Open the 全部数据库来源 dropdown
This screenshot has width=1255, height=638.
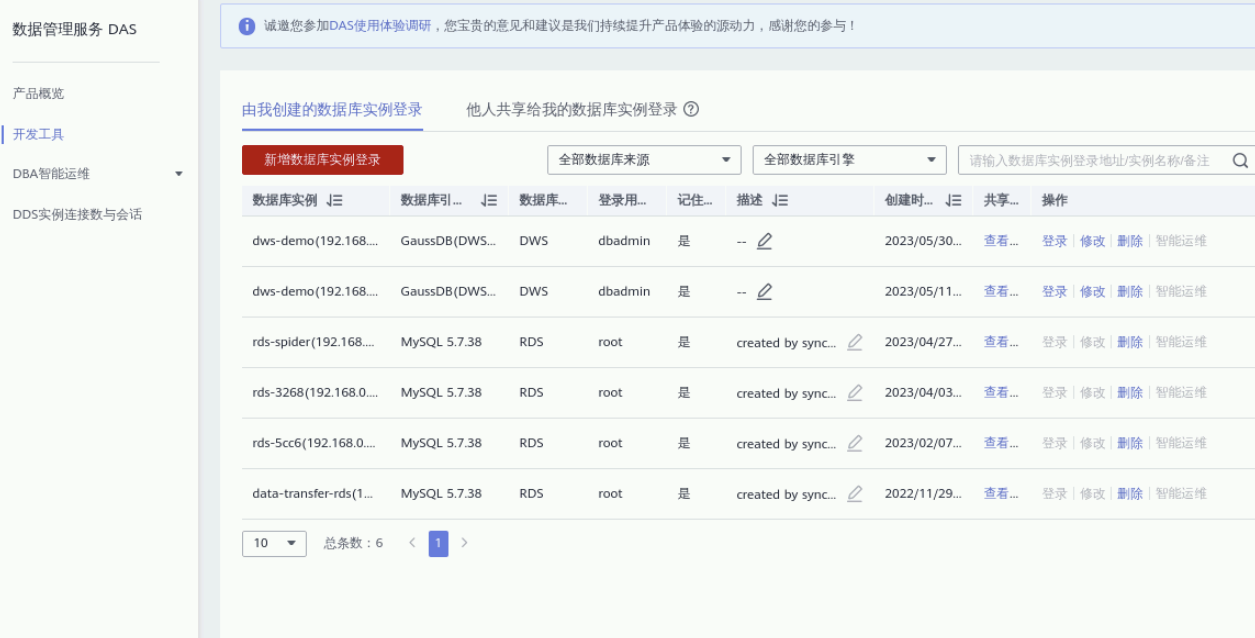tap(644, 160)
